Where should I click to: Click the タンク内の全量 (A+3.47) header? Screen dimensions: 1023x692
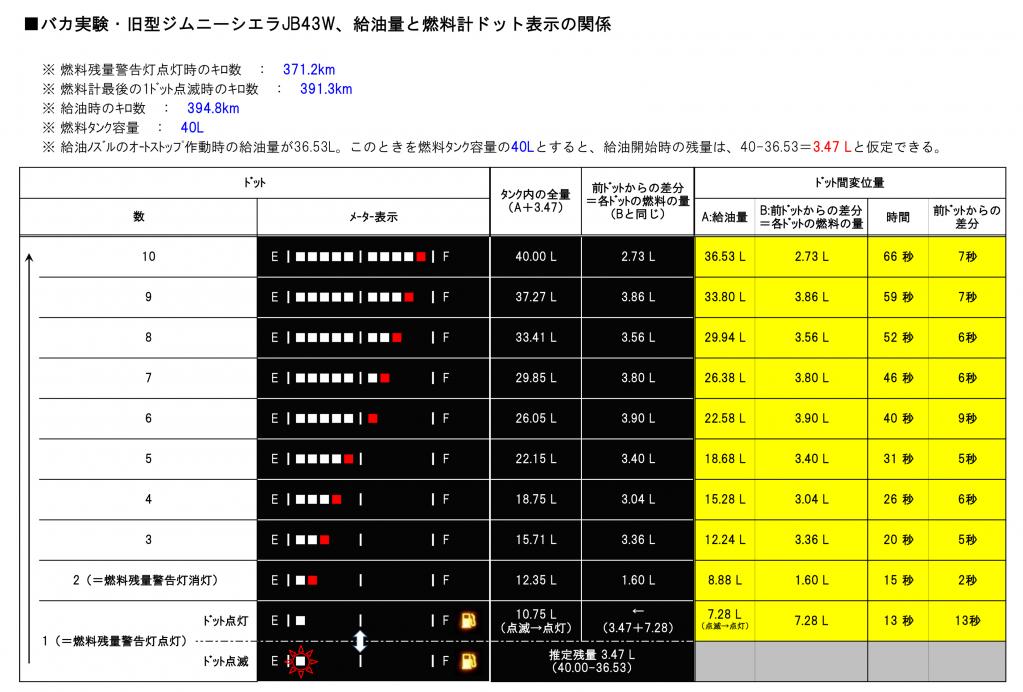coord(535,201)
